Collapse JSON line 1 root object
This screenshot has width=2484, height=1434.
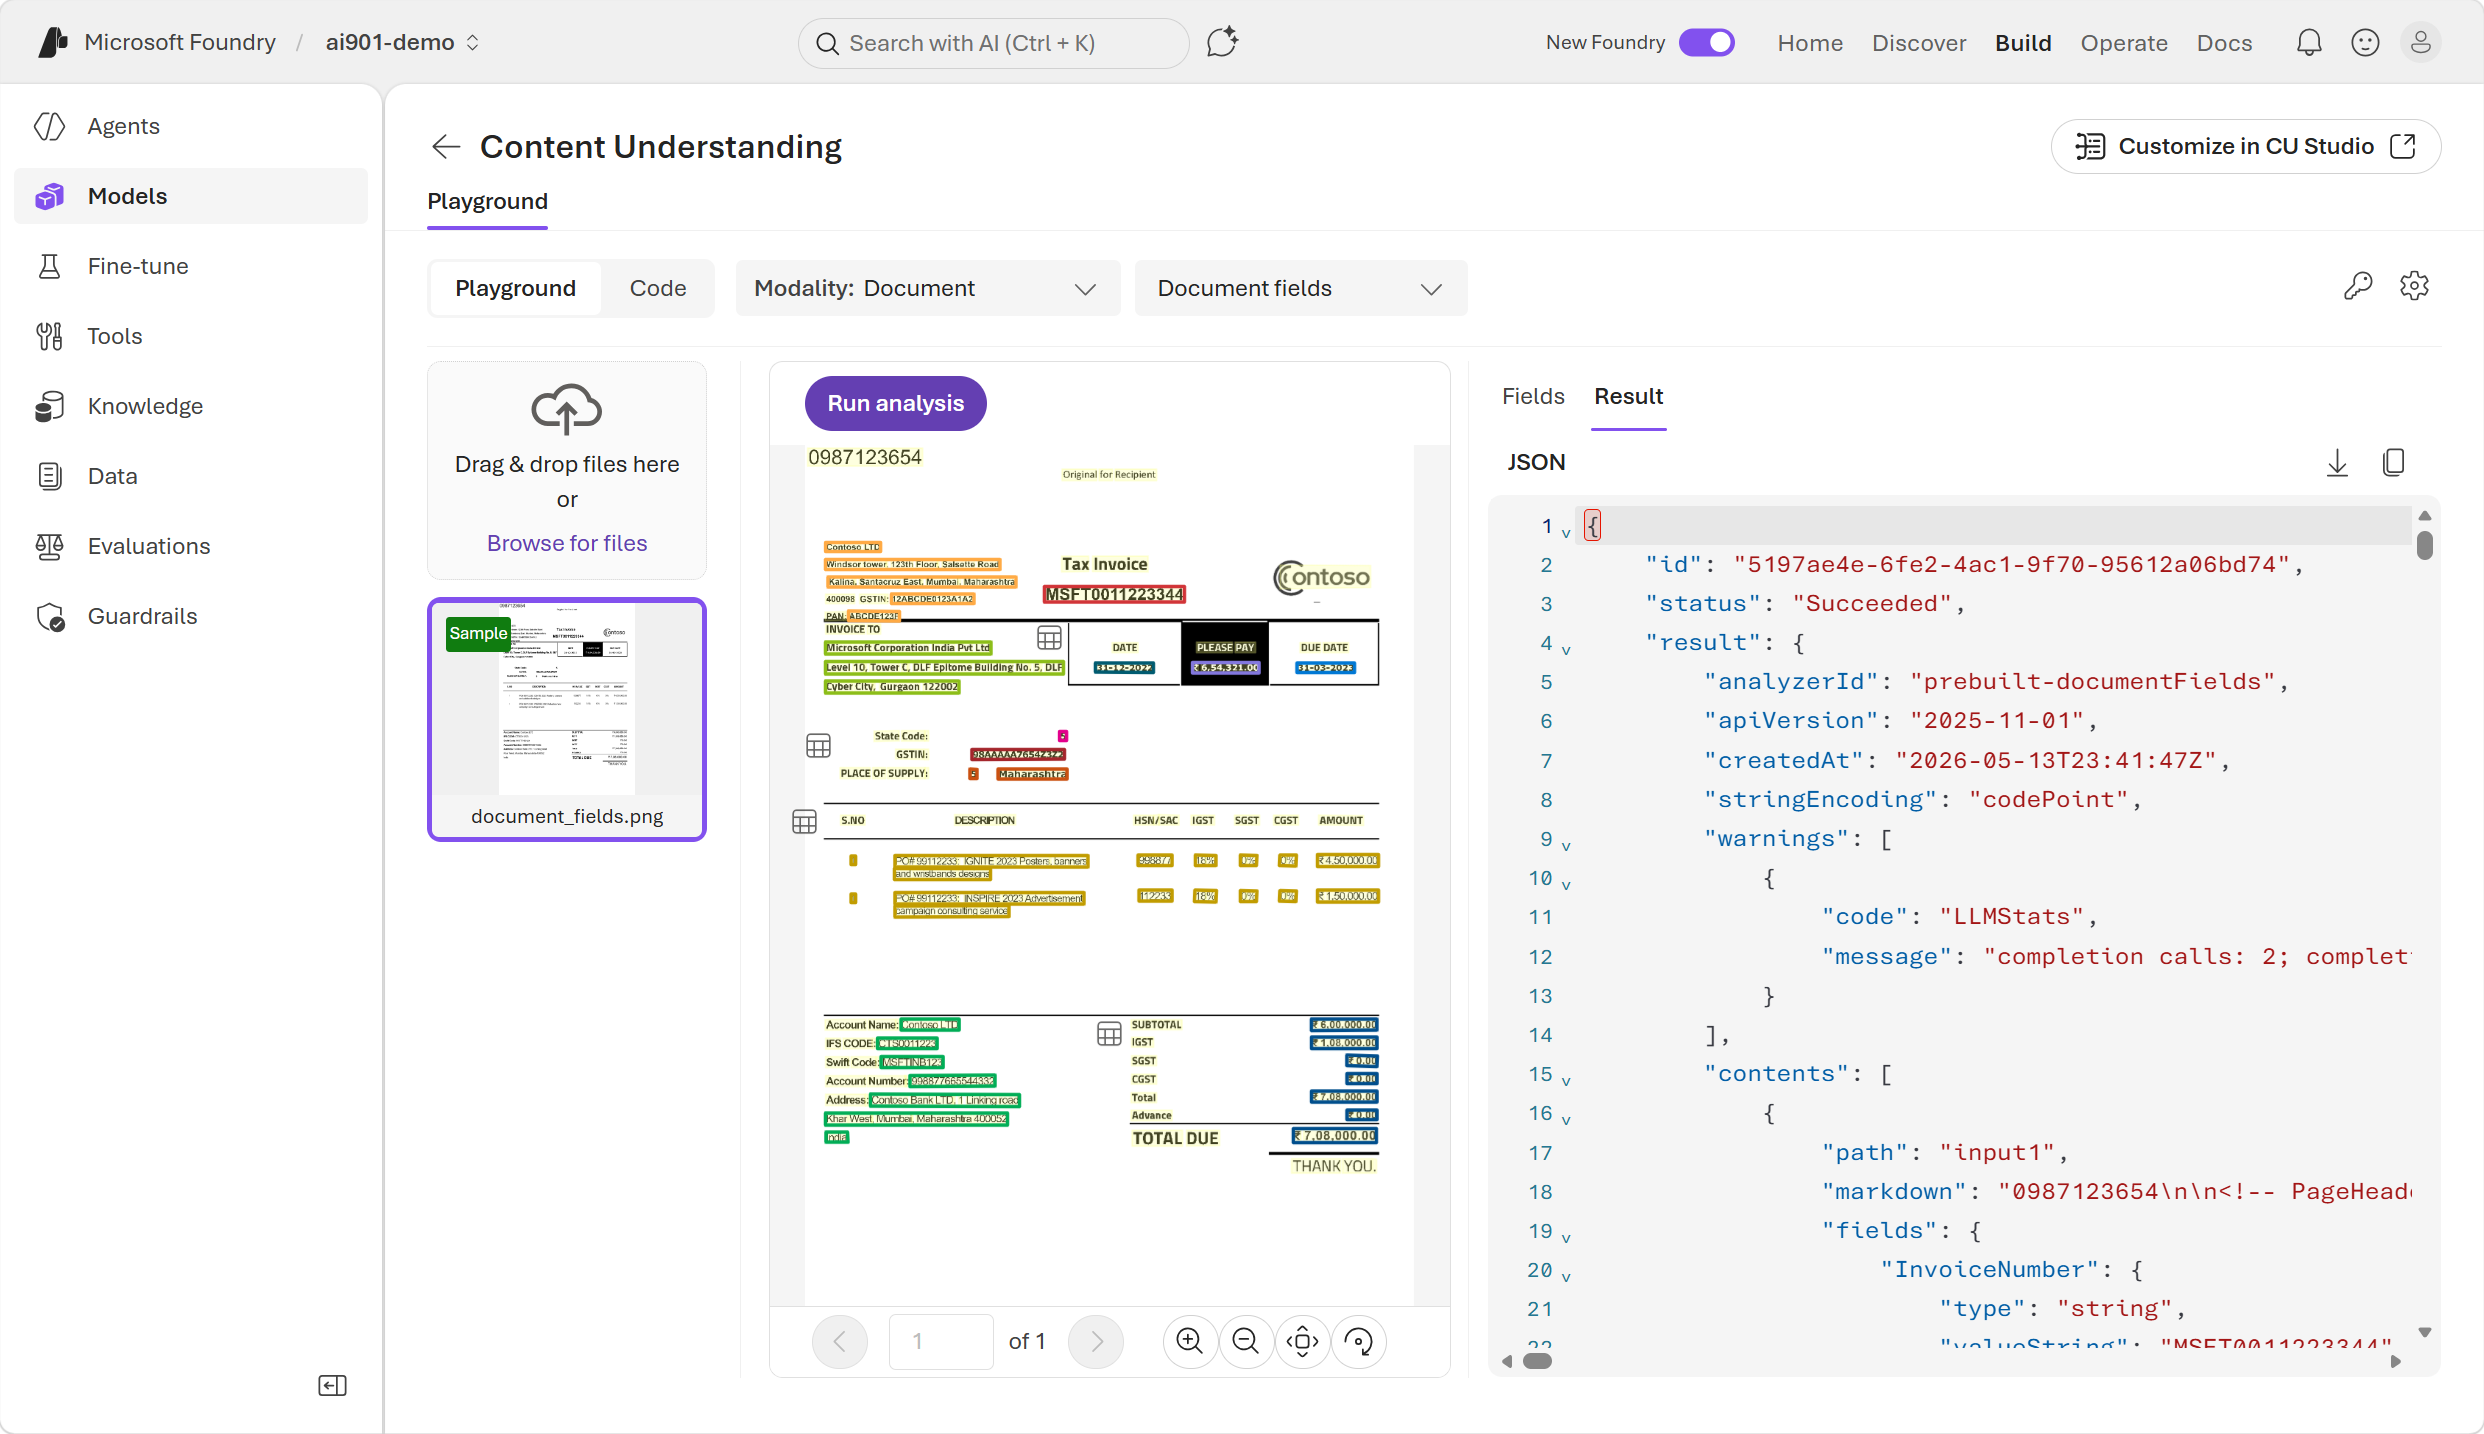(x=1566, y=533)
